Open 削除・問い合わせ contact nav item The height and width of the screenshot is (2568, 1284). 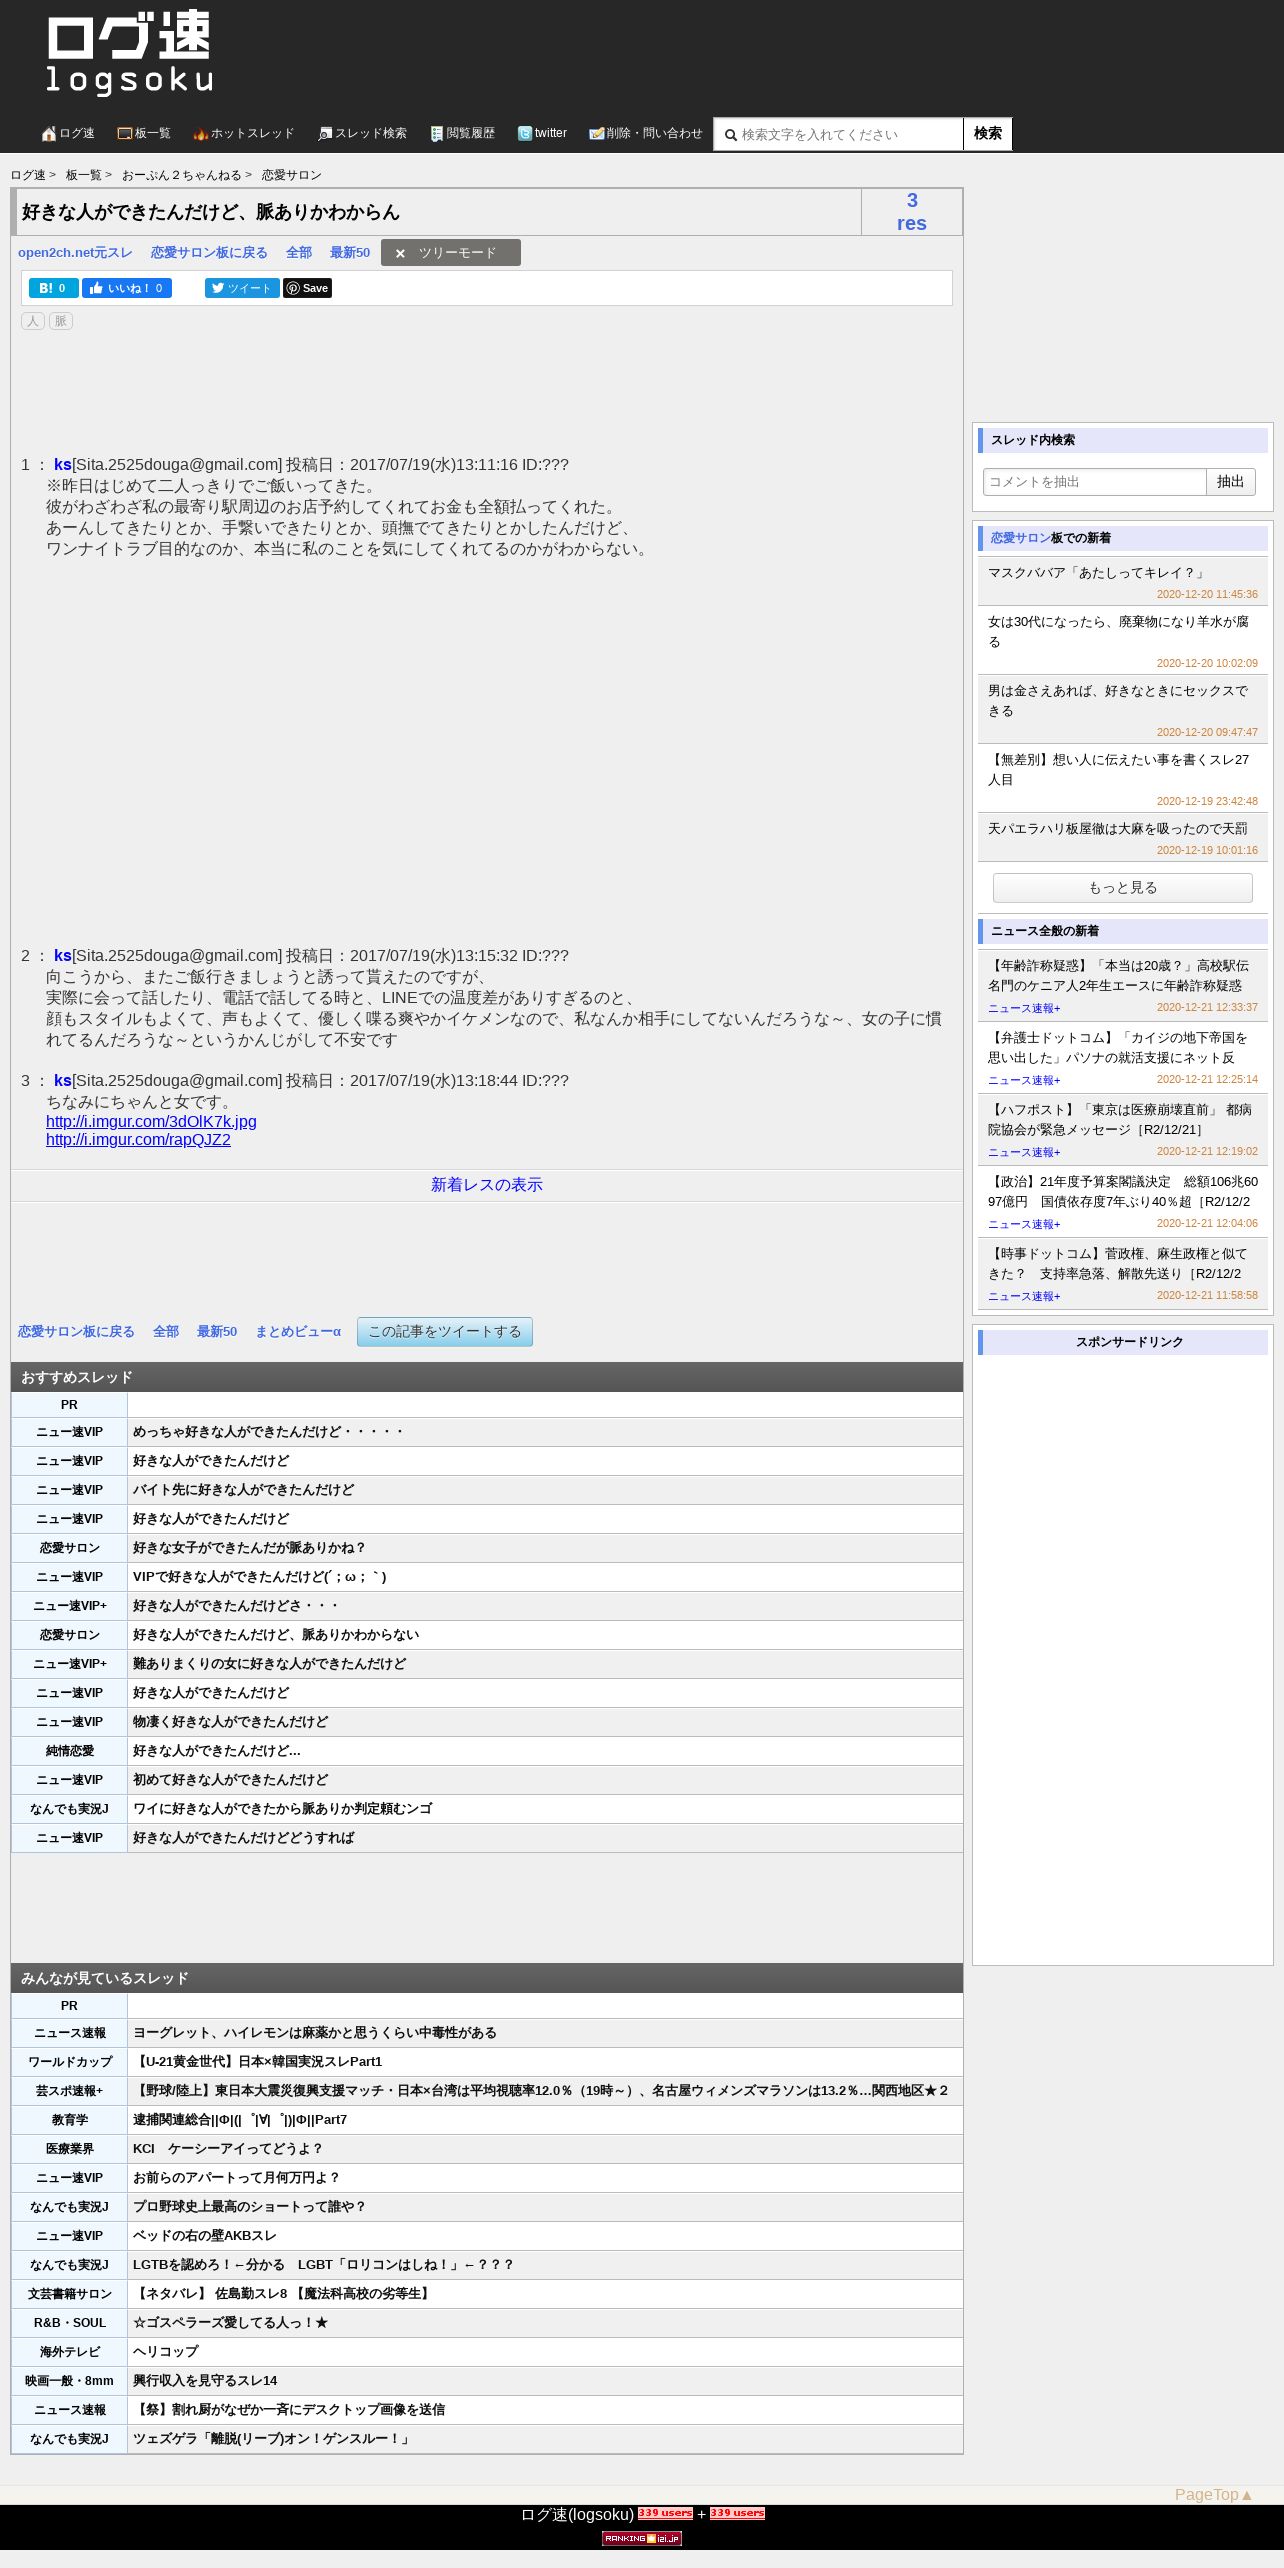pyautogui.click(x=646, y=133)
